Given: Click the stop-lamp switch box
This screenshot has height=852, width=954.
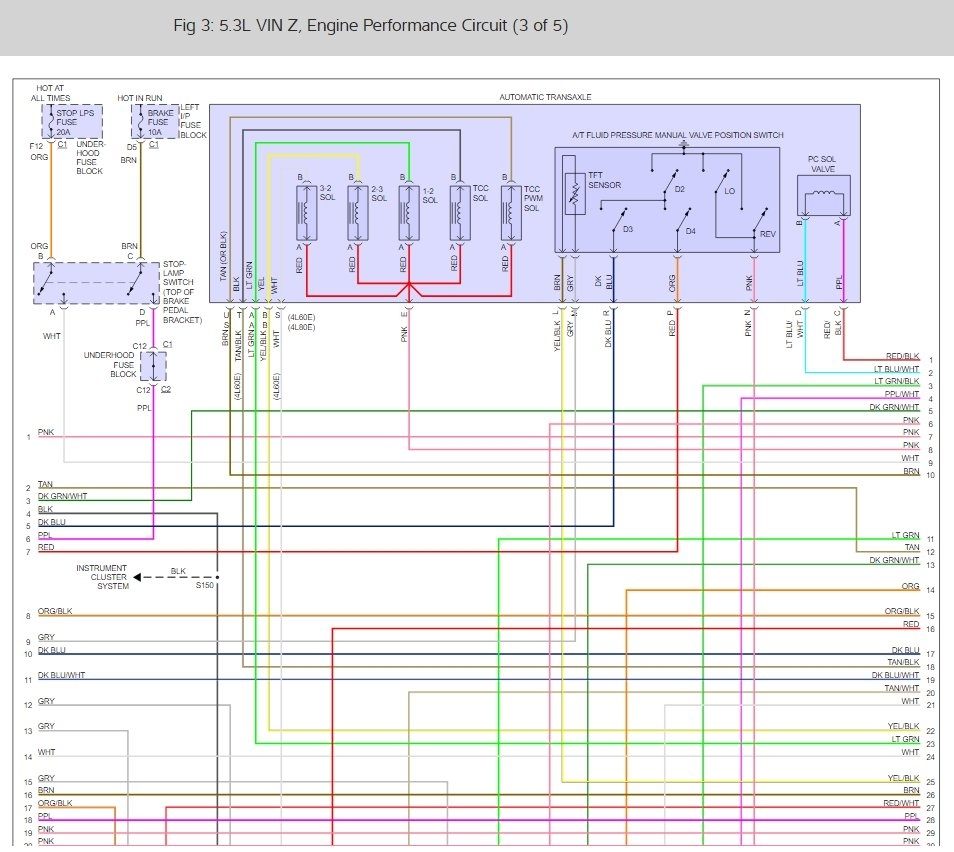Looking at the screenshot, I should coord(99,284).
